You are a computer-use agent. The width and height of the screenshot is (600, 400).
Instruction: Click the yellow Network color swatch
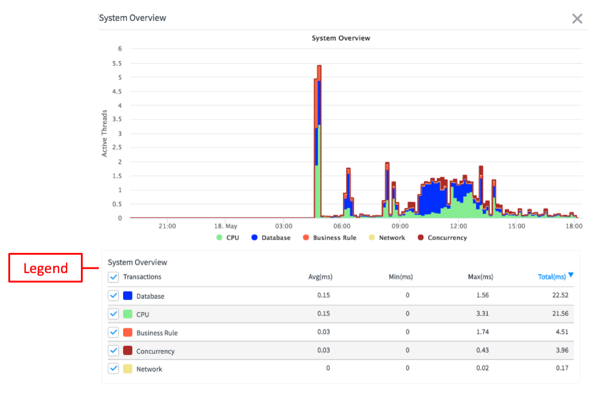click(128, 369)
